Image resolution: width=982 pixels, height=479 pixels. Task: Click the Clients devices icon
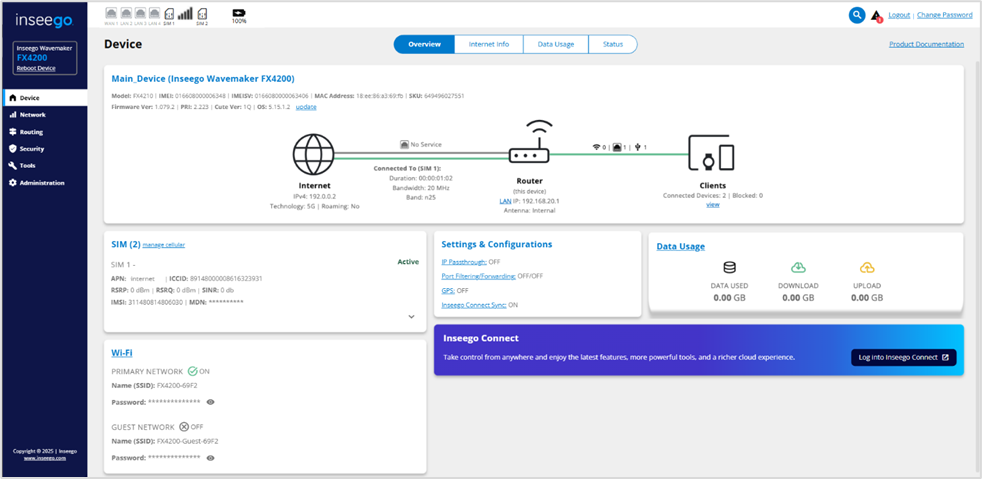click(712, 156)
